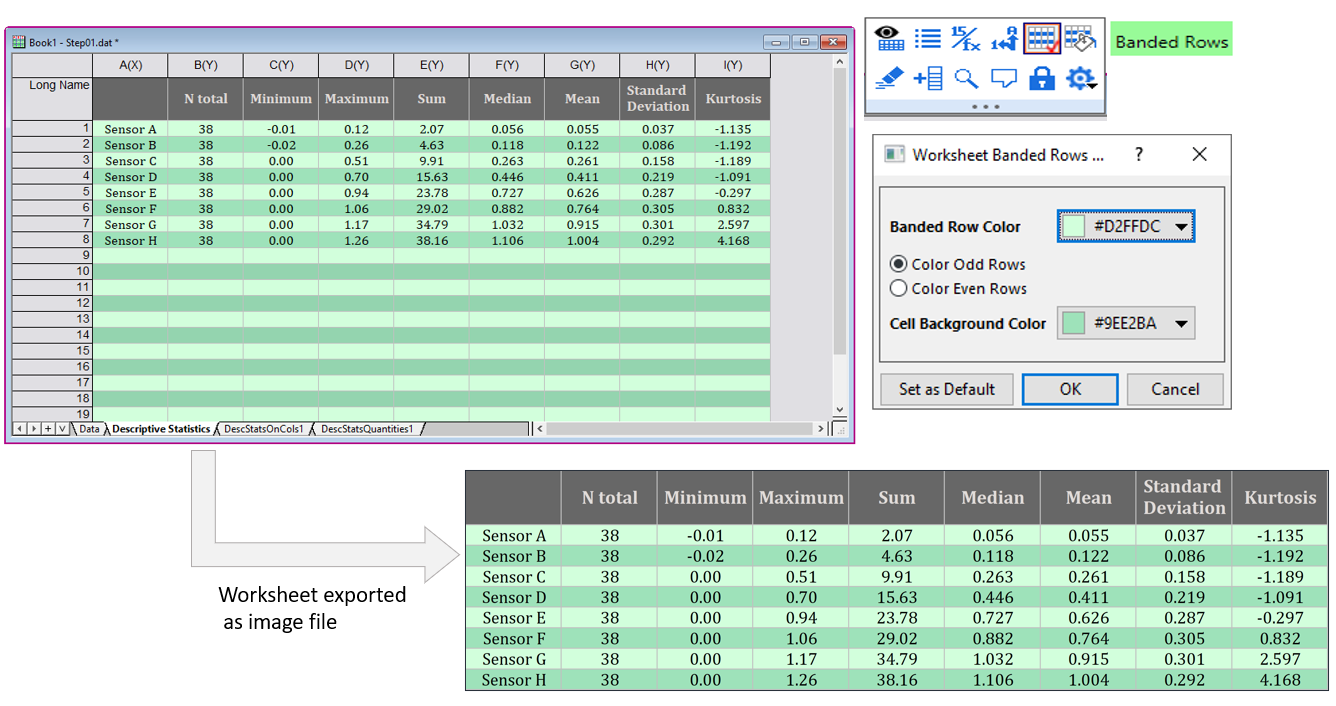
Task: Switch to the Data sheet tab
Action: click(89, 429)
